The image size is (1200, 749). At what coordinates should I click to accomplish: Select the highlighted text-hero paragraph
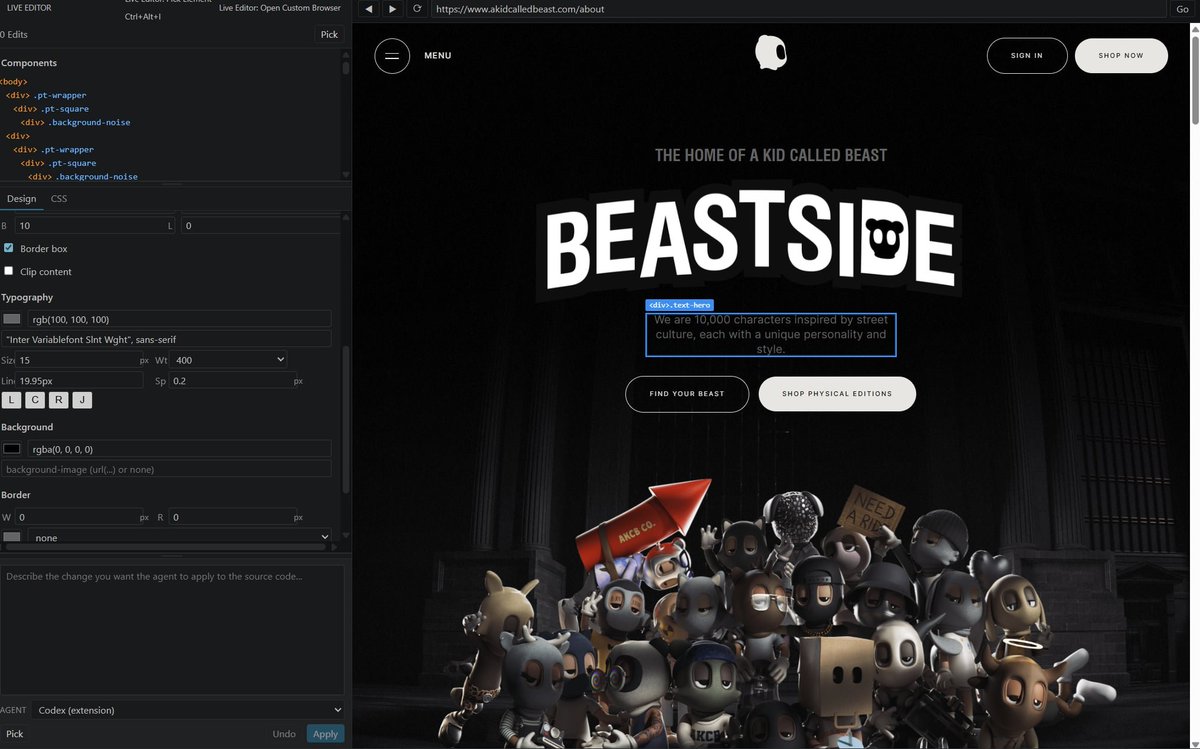770,335
